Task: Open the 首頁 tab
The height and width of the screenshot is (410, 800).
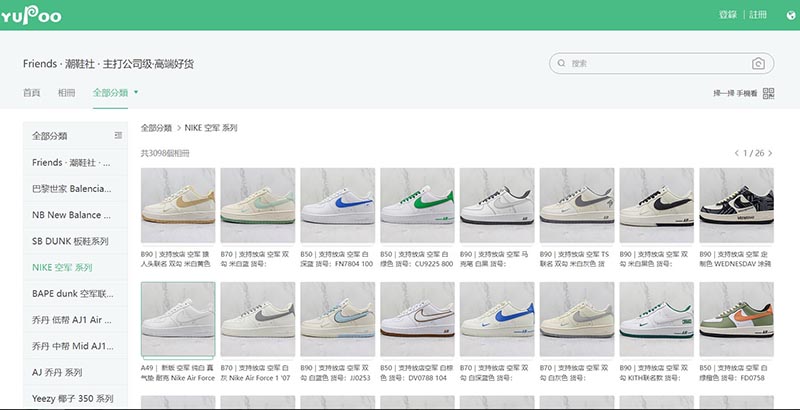Action: [x=32, y=93]
